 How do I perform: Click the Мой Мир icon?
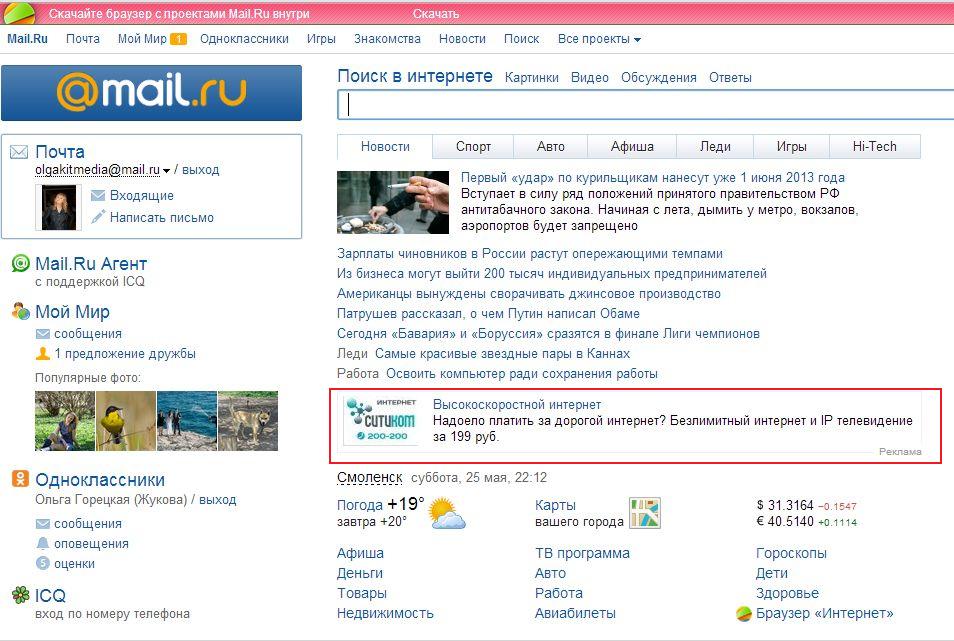21,311
